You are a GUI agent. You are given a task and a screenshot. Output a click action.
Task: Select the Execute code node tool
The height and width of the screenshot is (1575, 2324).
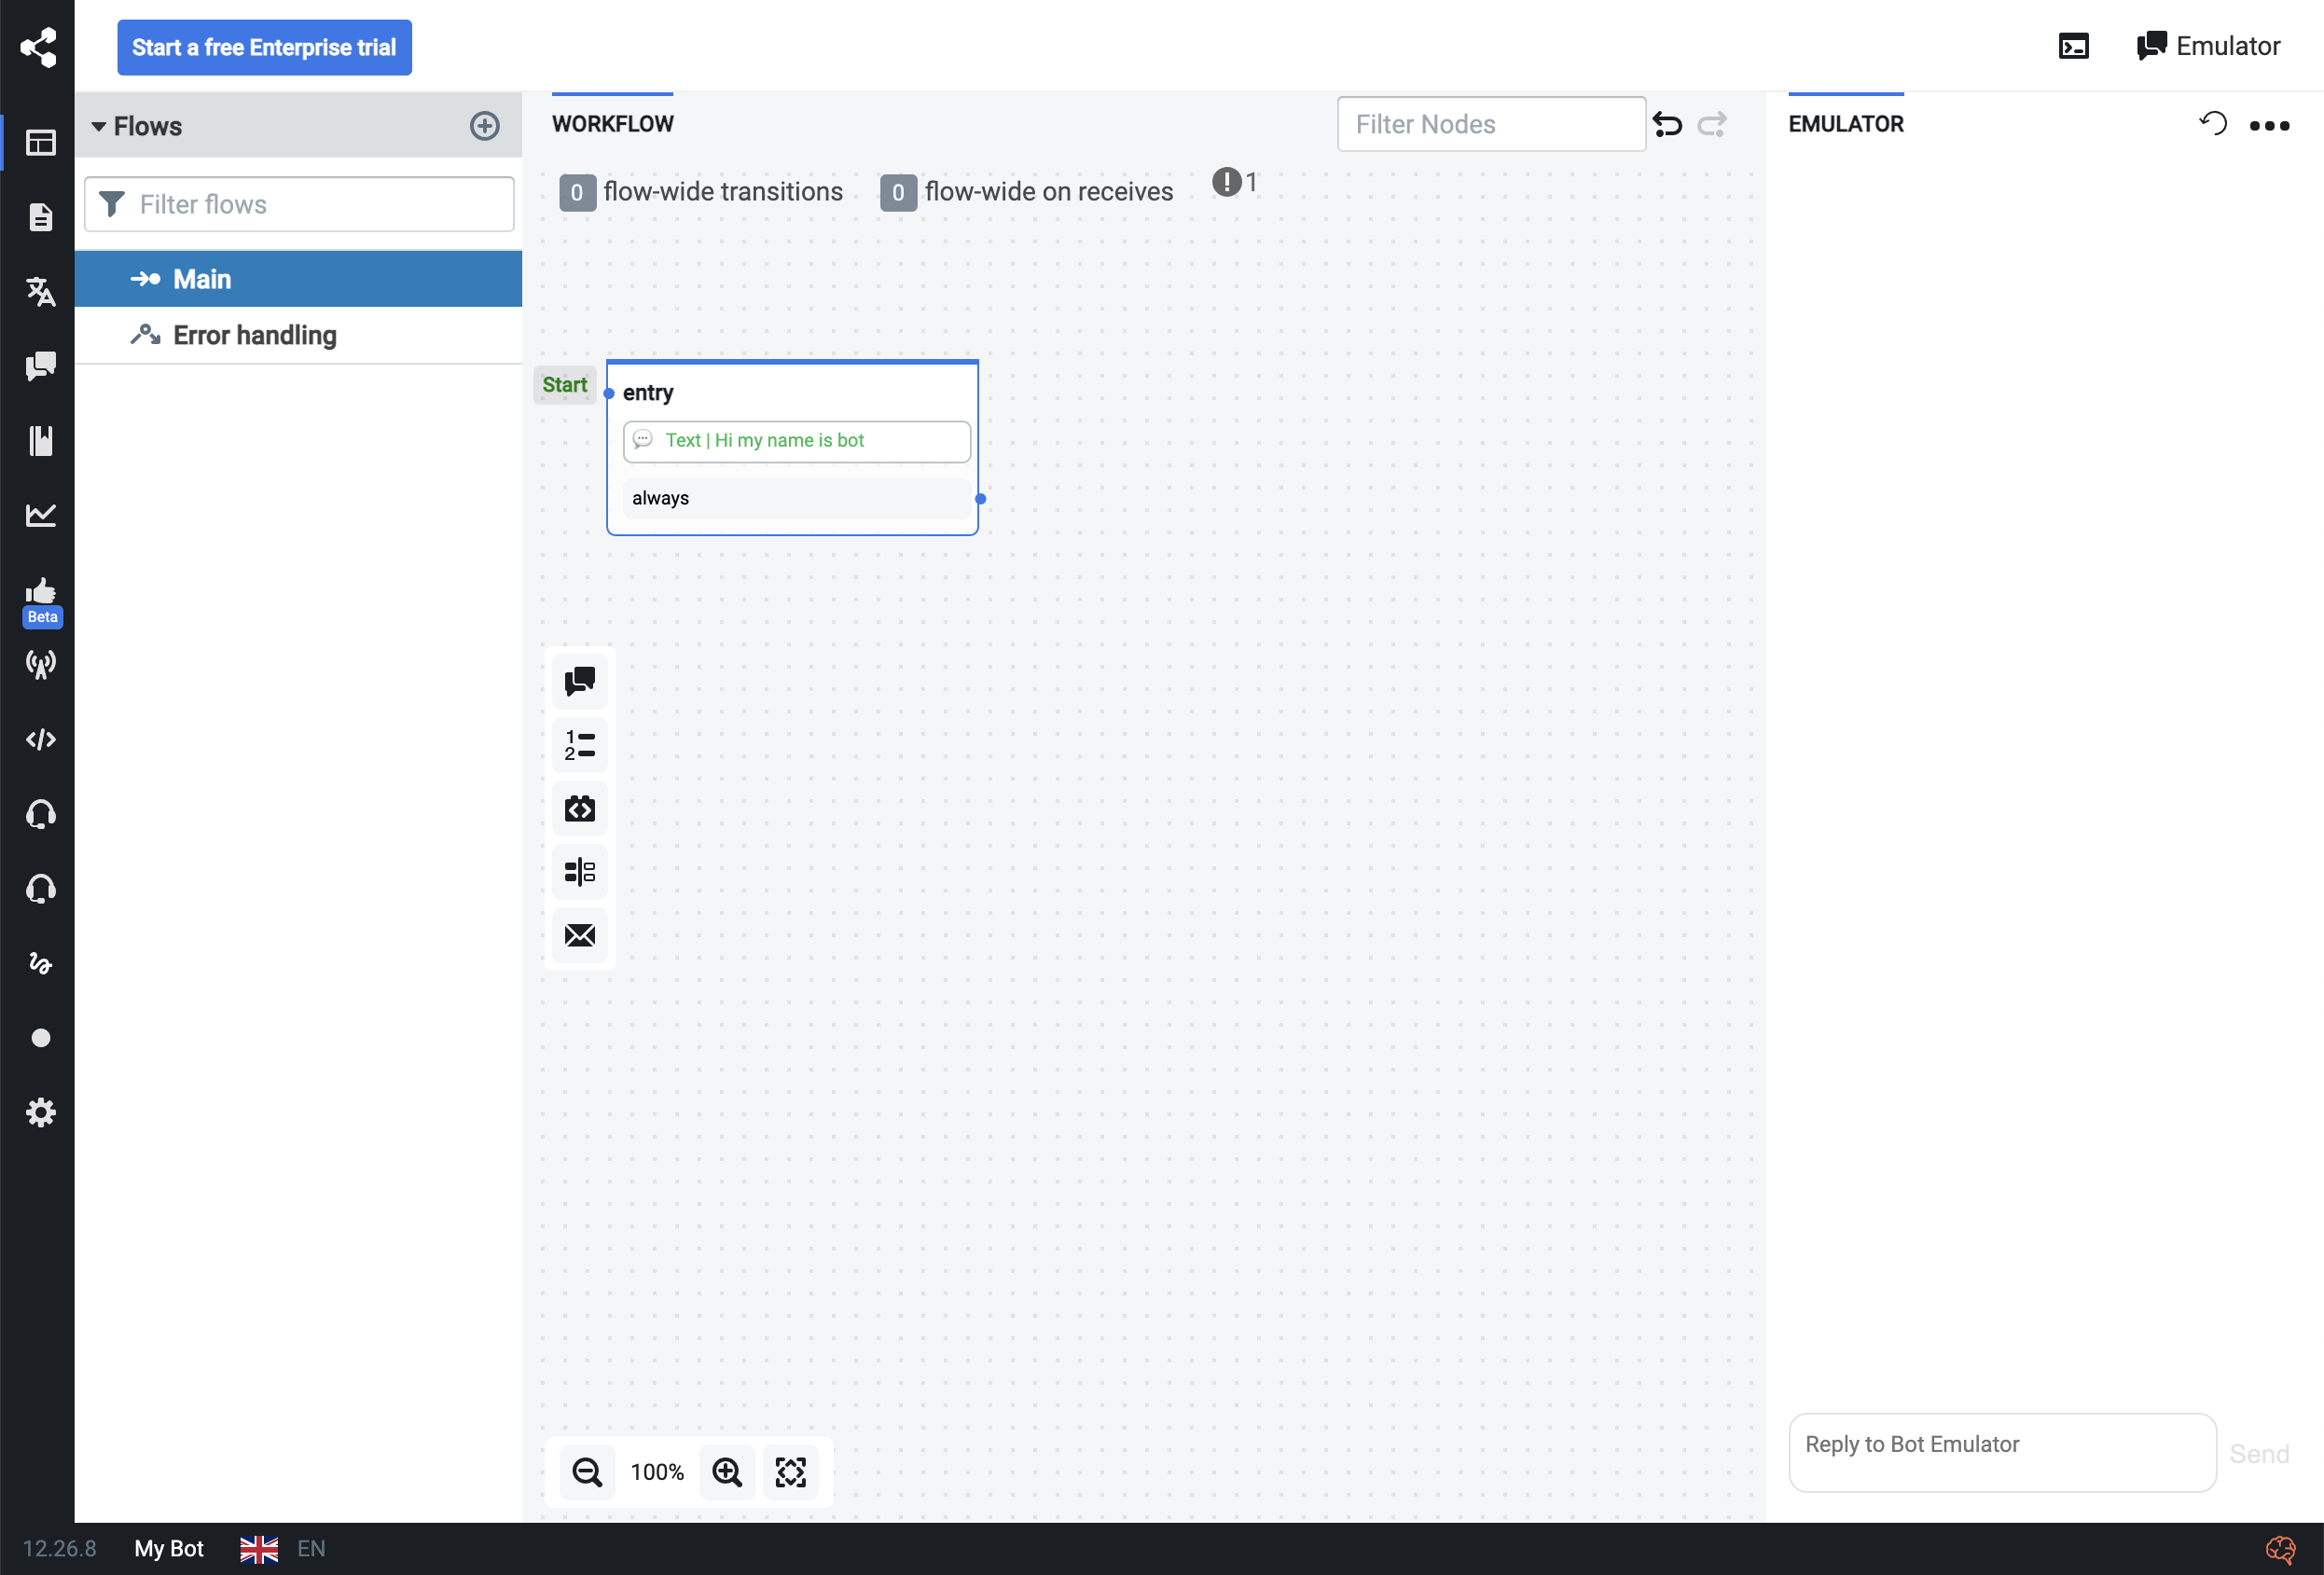pos(580,808)
